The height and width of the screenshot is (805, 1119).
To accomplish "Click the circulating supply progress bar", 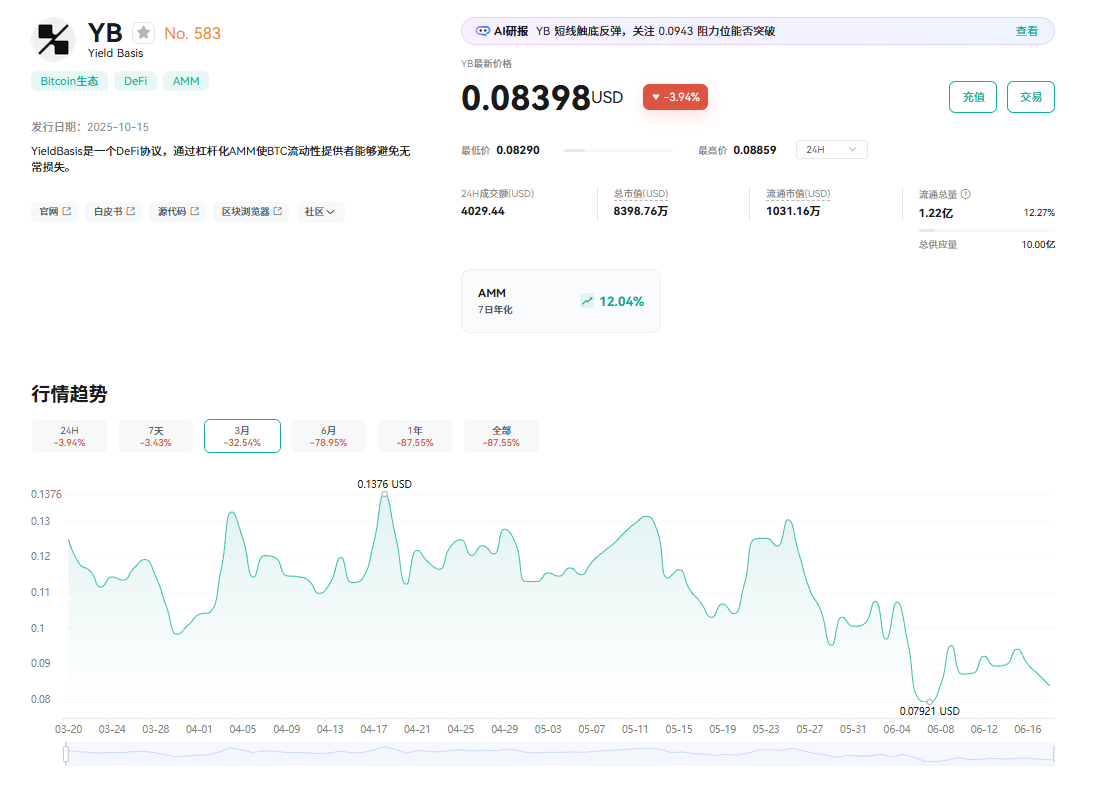I will coord(987,231).
